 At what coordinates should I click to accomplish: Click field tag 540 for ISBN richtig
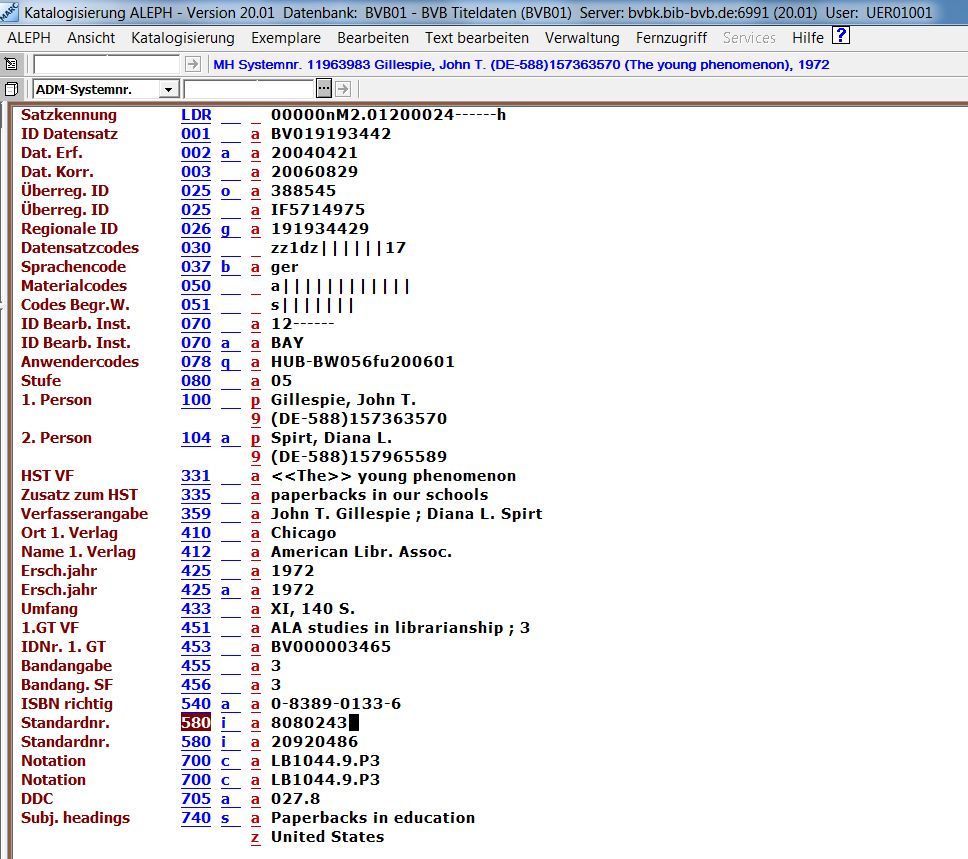click(x=196, y=704)
